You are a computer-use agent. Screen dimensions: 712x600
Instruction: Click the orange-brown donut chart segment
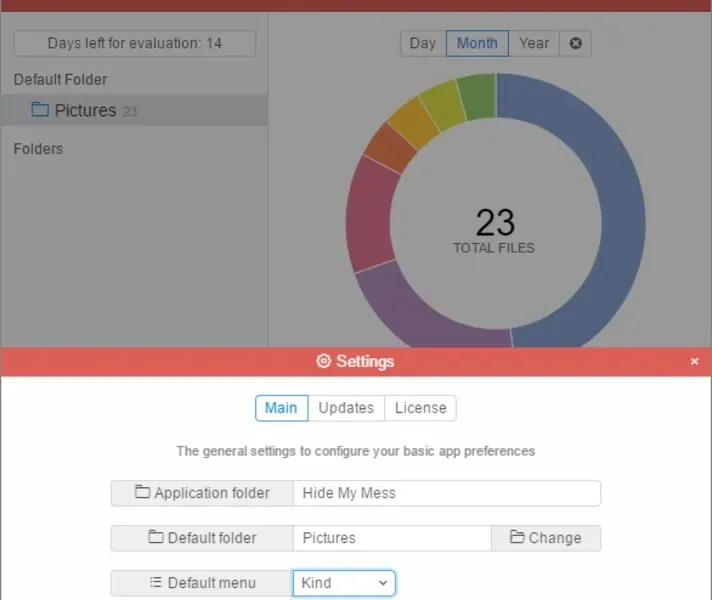390,148
